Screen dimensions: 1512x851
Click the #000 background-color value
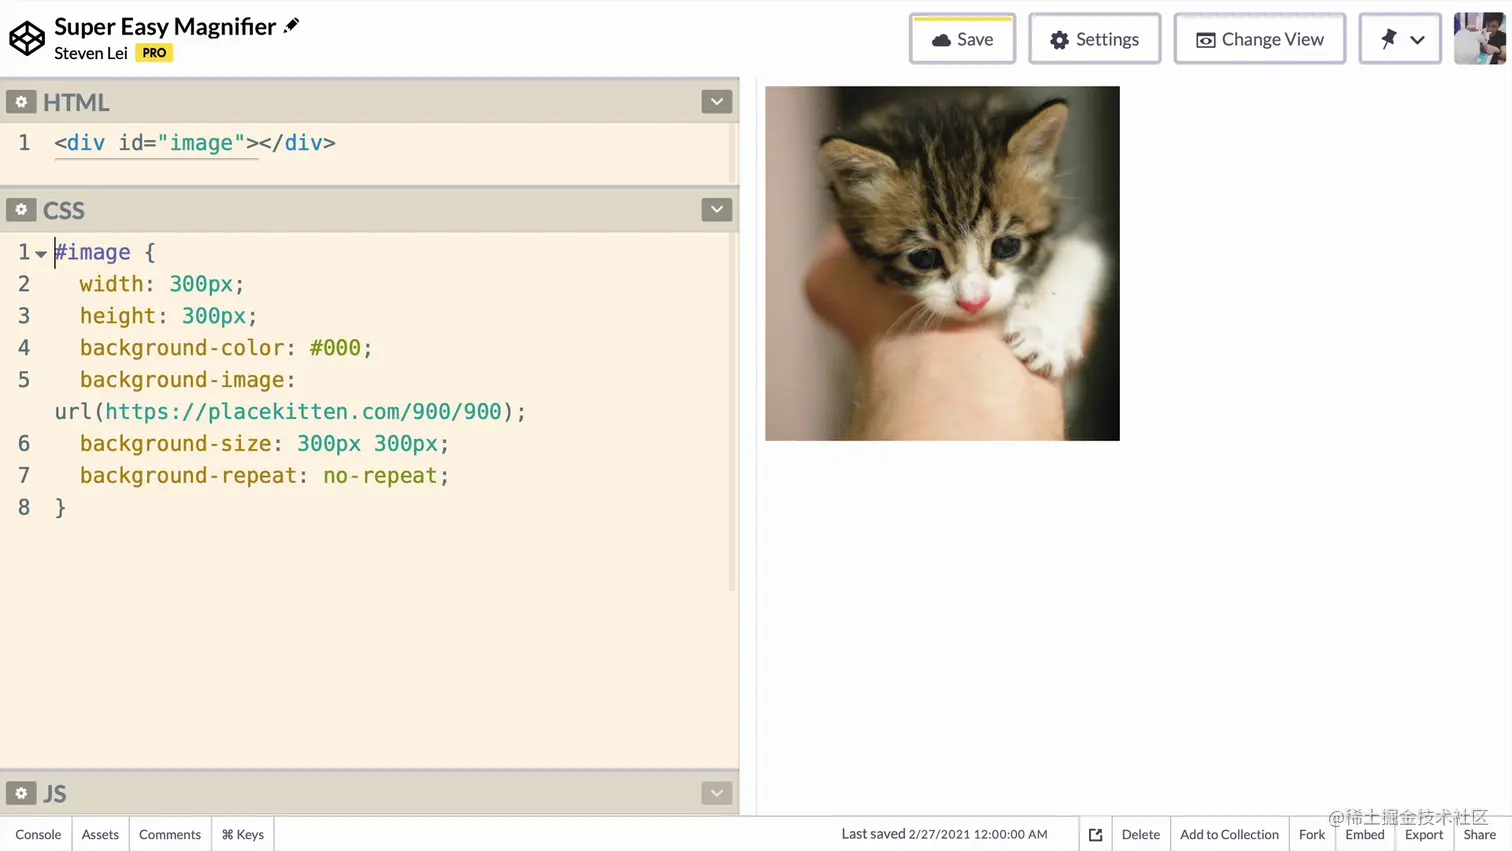[335, 348]
